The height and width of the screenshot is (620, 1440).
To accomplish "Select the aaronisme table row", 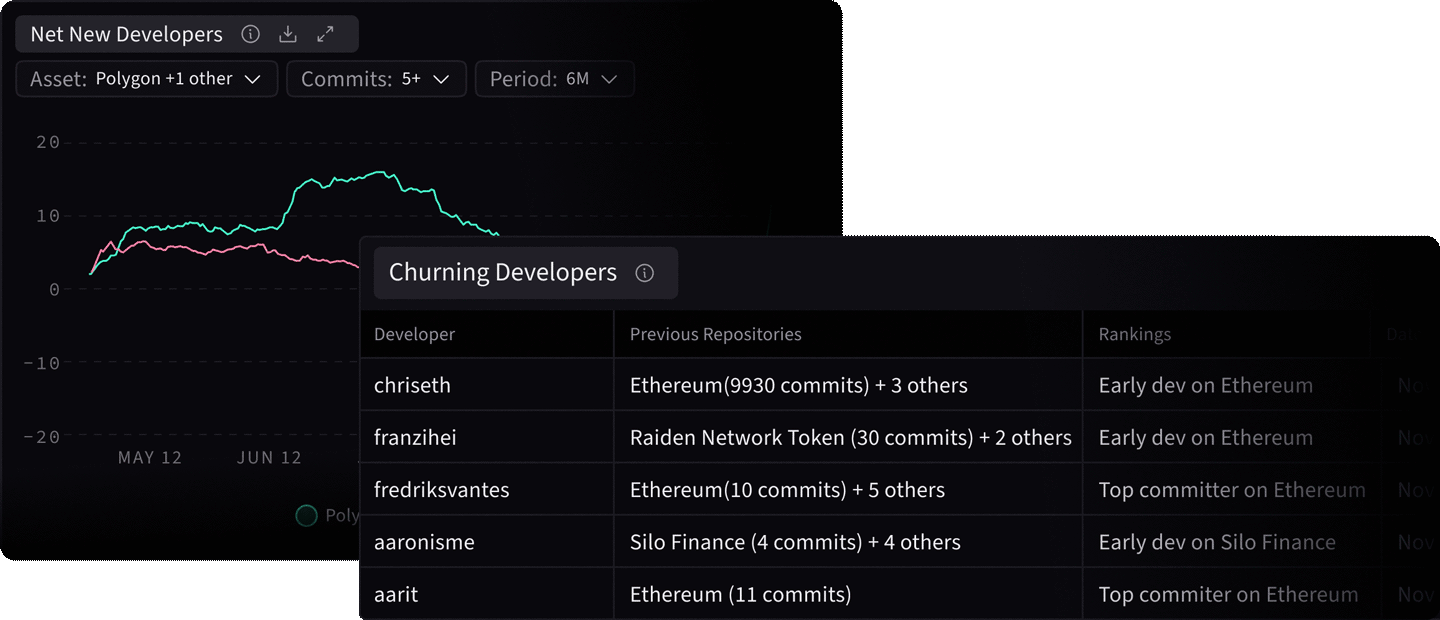I will point(424,541).
